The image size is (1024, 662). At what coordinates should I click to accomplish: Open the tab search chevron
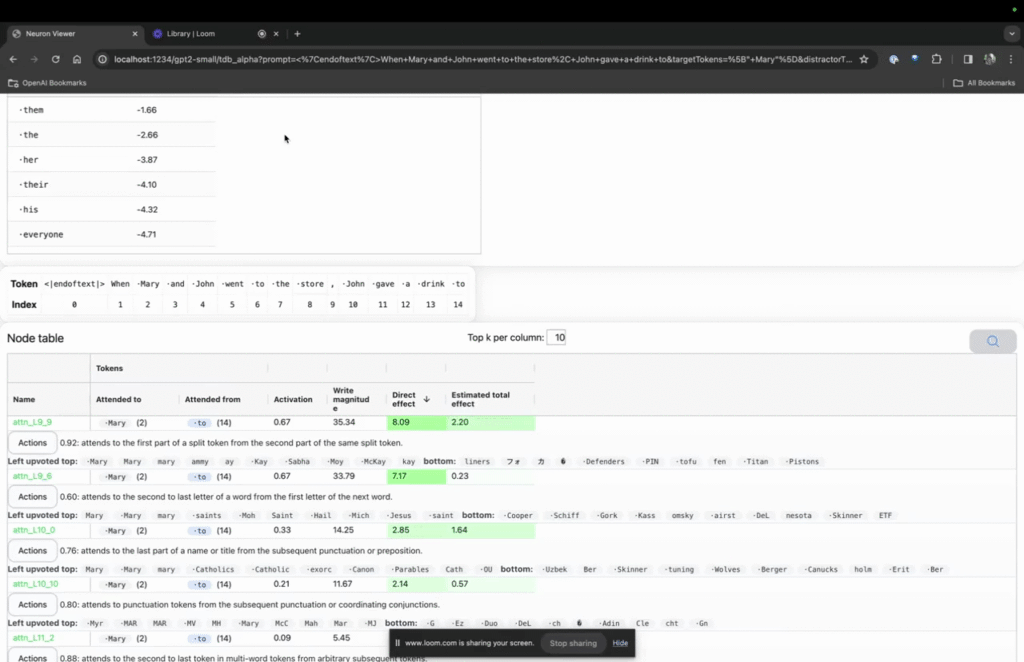click(1011, 33)
